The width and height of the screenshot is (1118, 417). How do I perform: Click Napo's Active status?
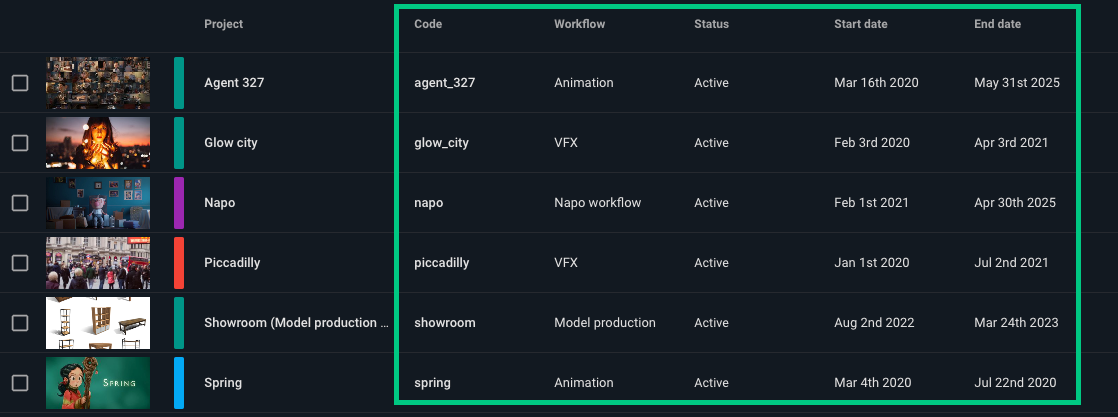pyautogui.click(x=712, y=202)
